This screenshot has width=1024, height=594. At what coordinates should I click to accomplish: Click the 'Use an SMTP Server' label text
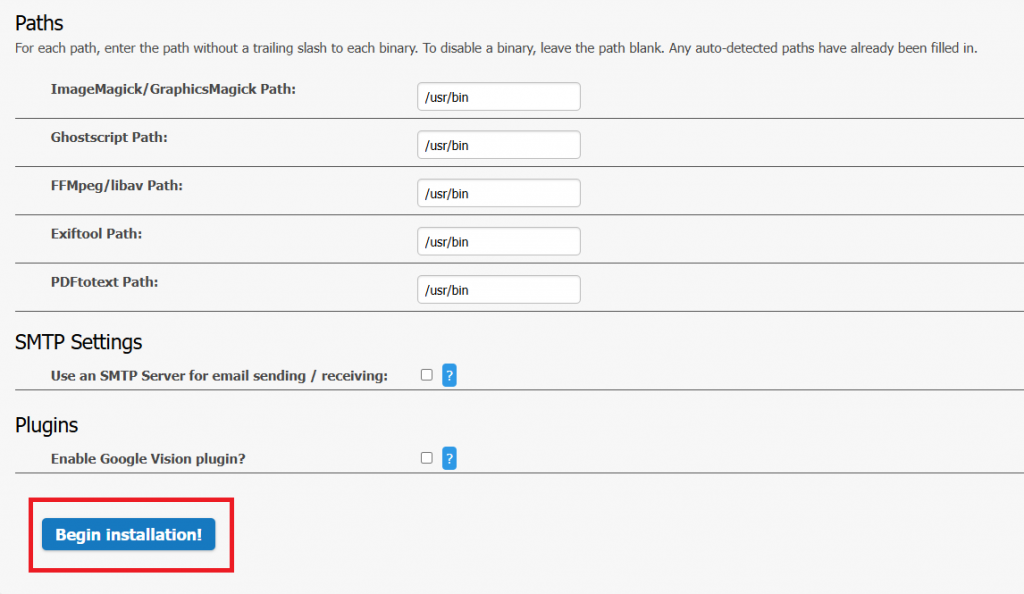(219, 376)
